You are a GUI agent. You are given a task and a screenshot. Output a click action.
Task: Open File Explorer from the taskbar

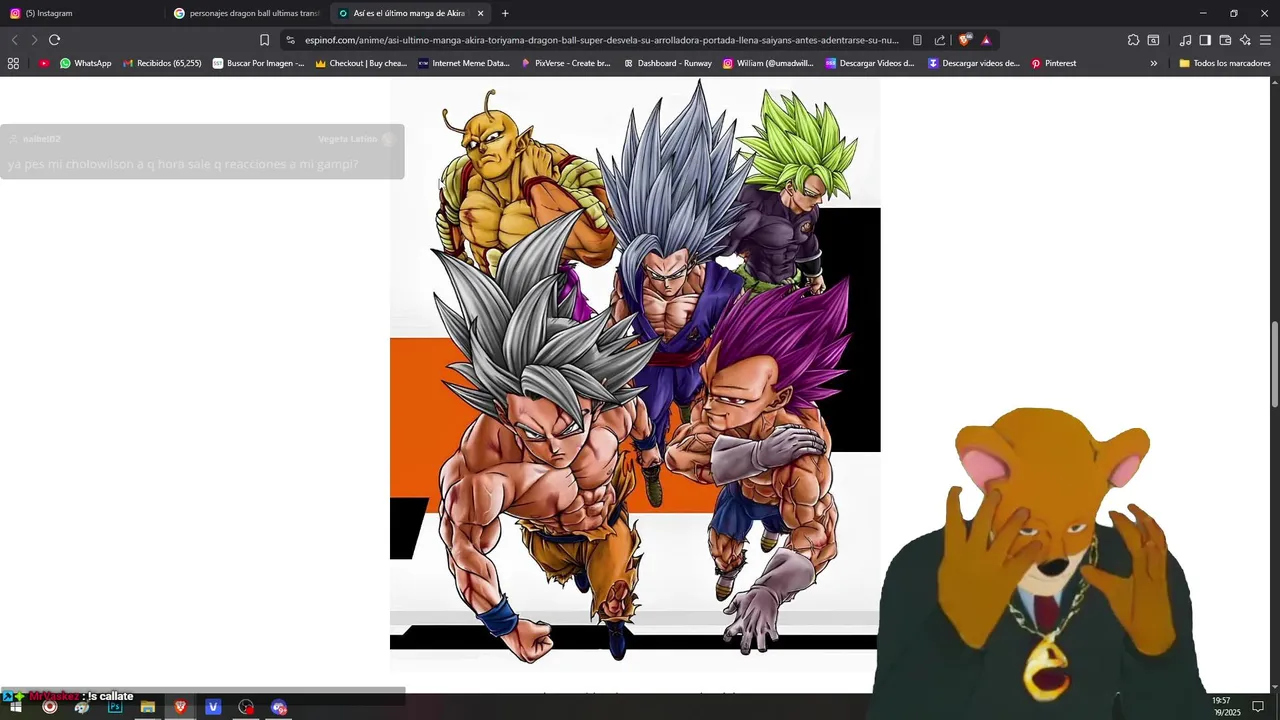coord(148,707)
